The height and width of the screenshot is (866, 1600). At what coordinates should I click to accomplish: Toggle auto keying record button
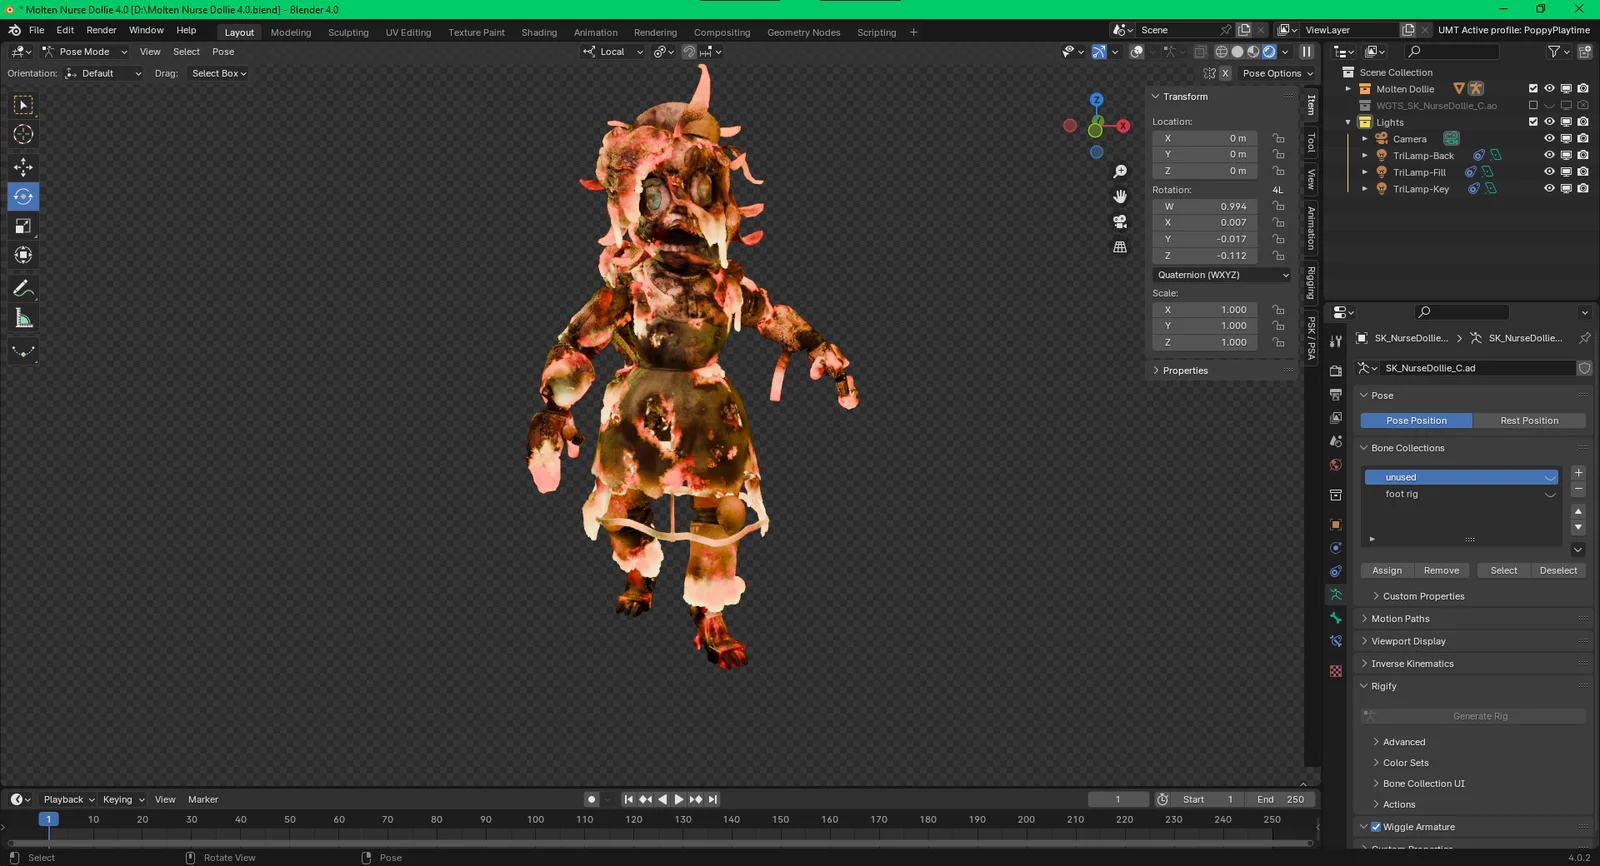[x=591, y=799]
